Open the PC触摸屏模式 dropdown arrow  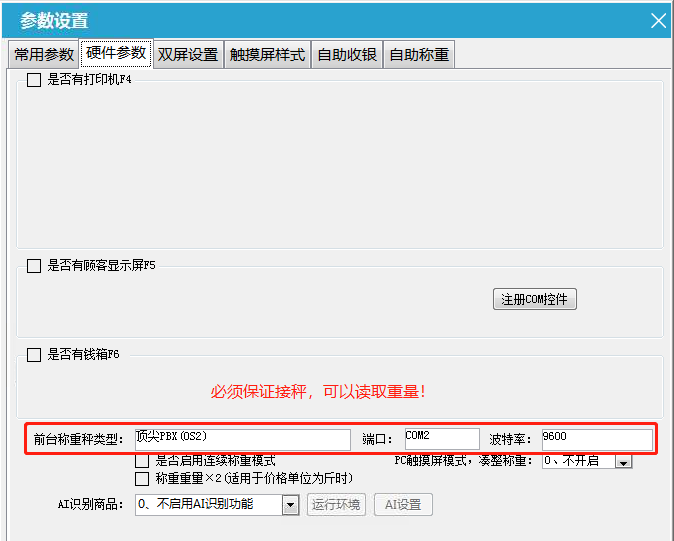click(x=624, y=461)
